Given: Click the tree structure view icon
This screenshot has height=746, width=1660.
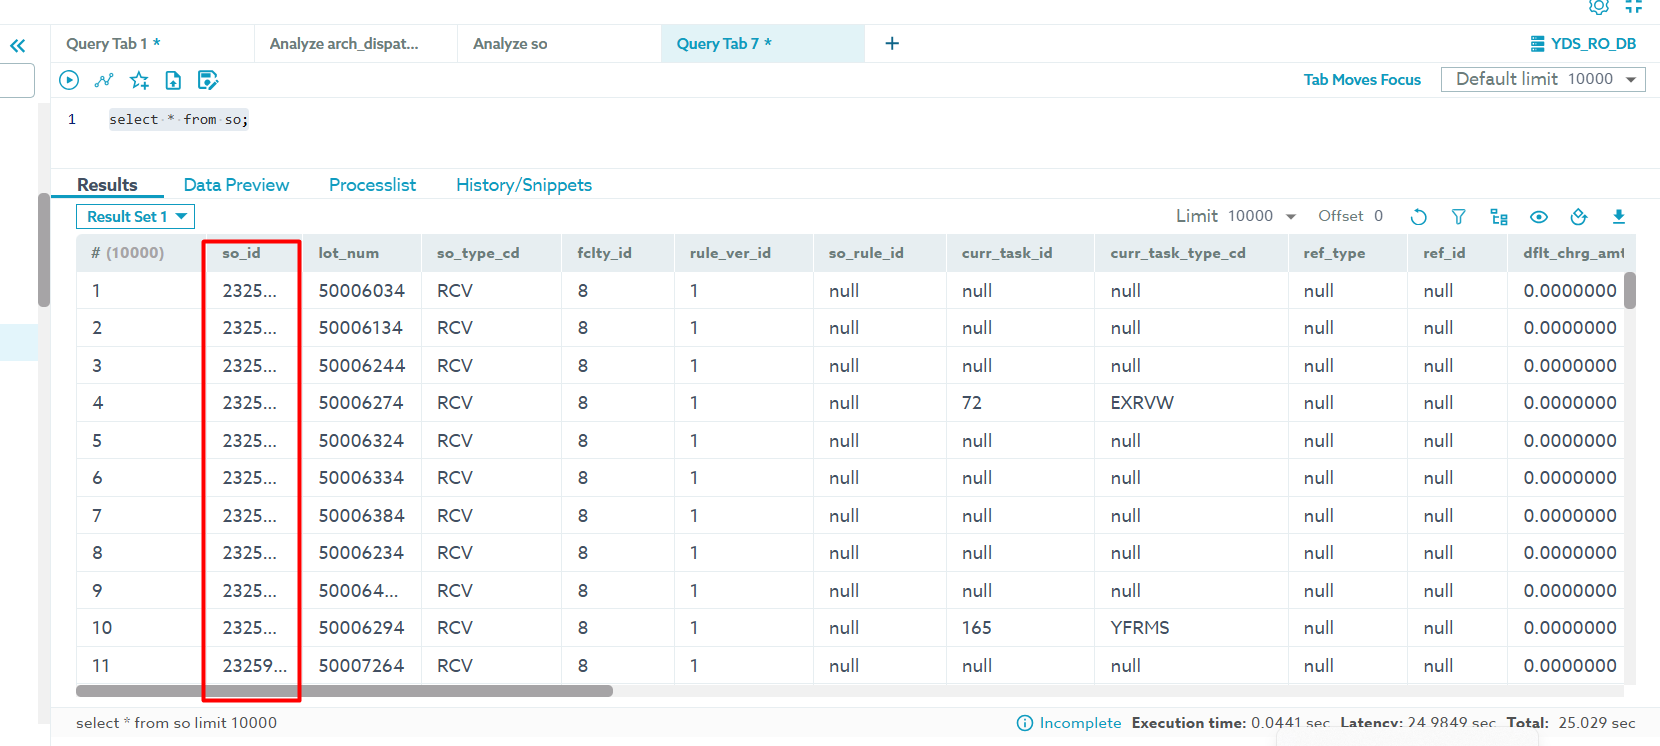Looking at the screenshot, I should coord(1498,217).
